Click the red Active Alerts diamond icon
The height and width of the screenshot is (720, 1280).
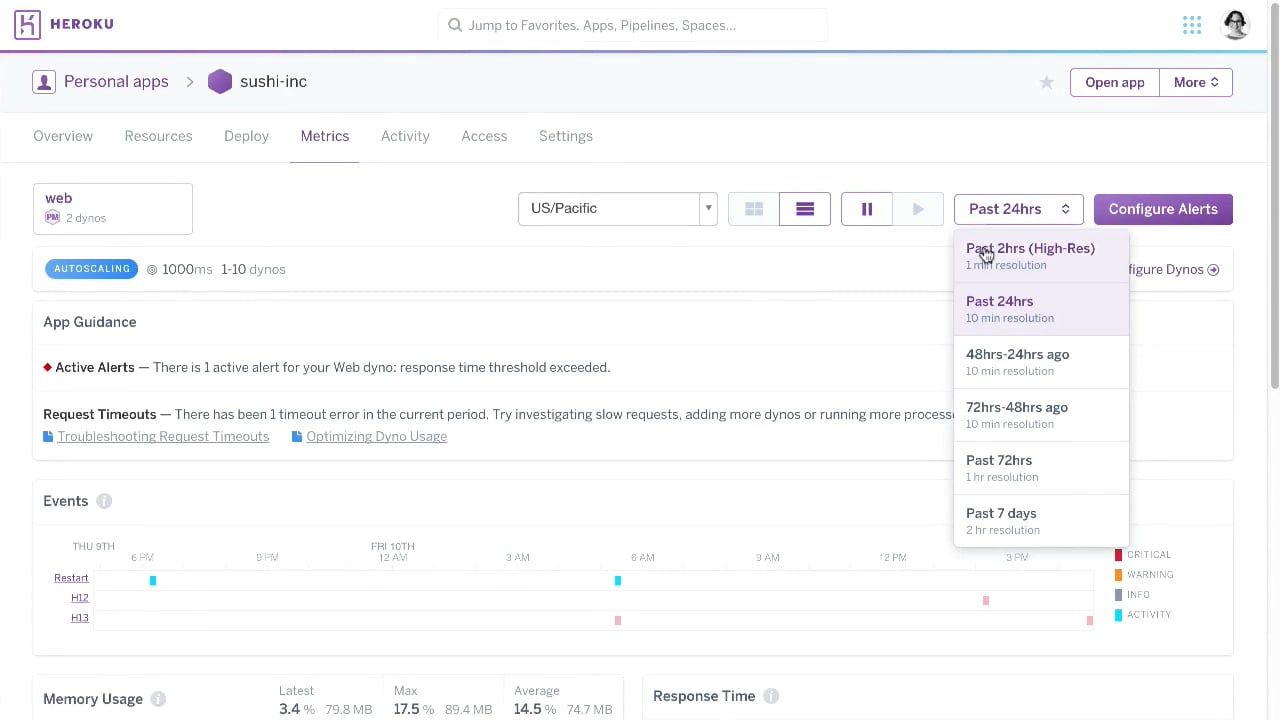pos(47,367)
